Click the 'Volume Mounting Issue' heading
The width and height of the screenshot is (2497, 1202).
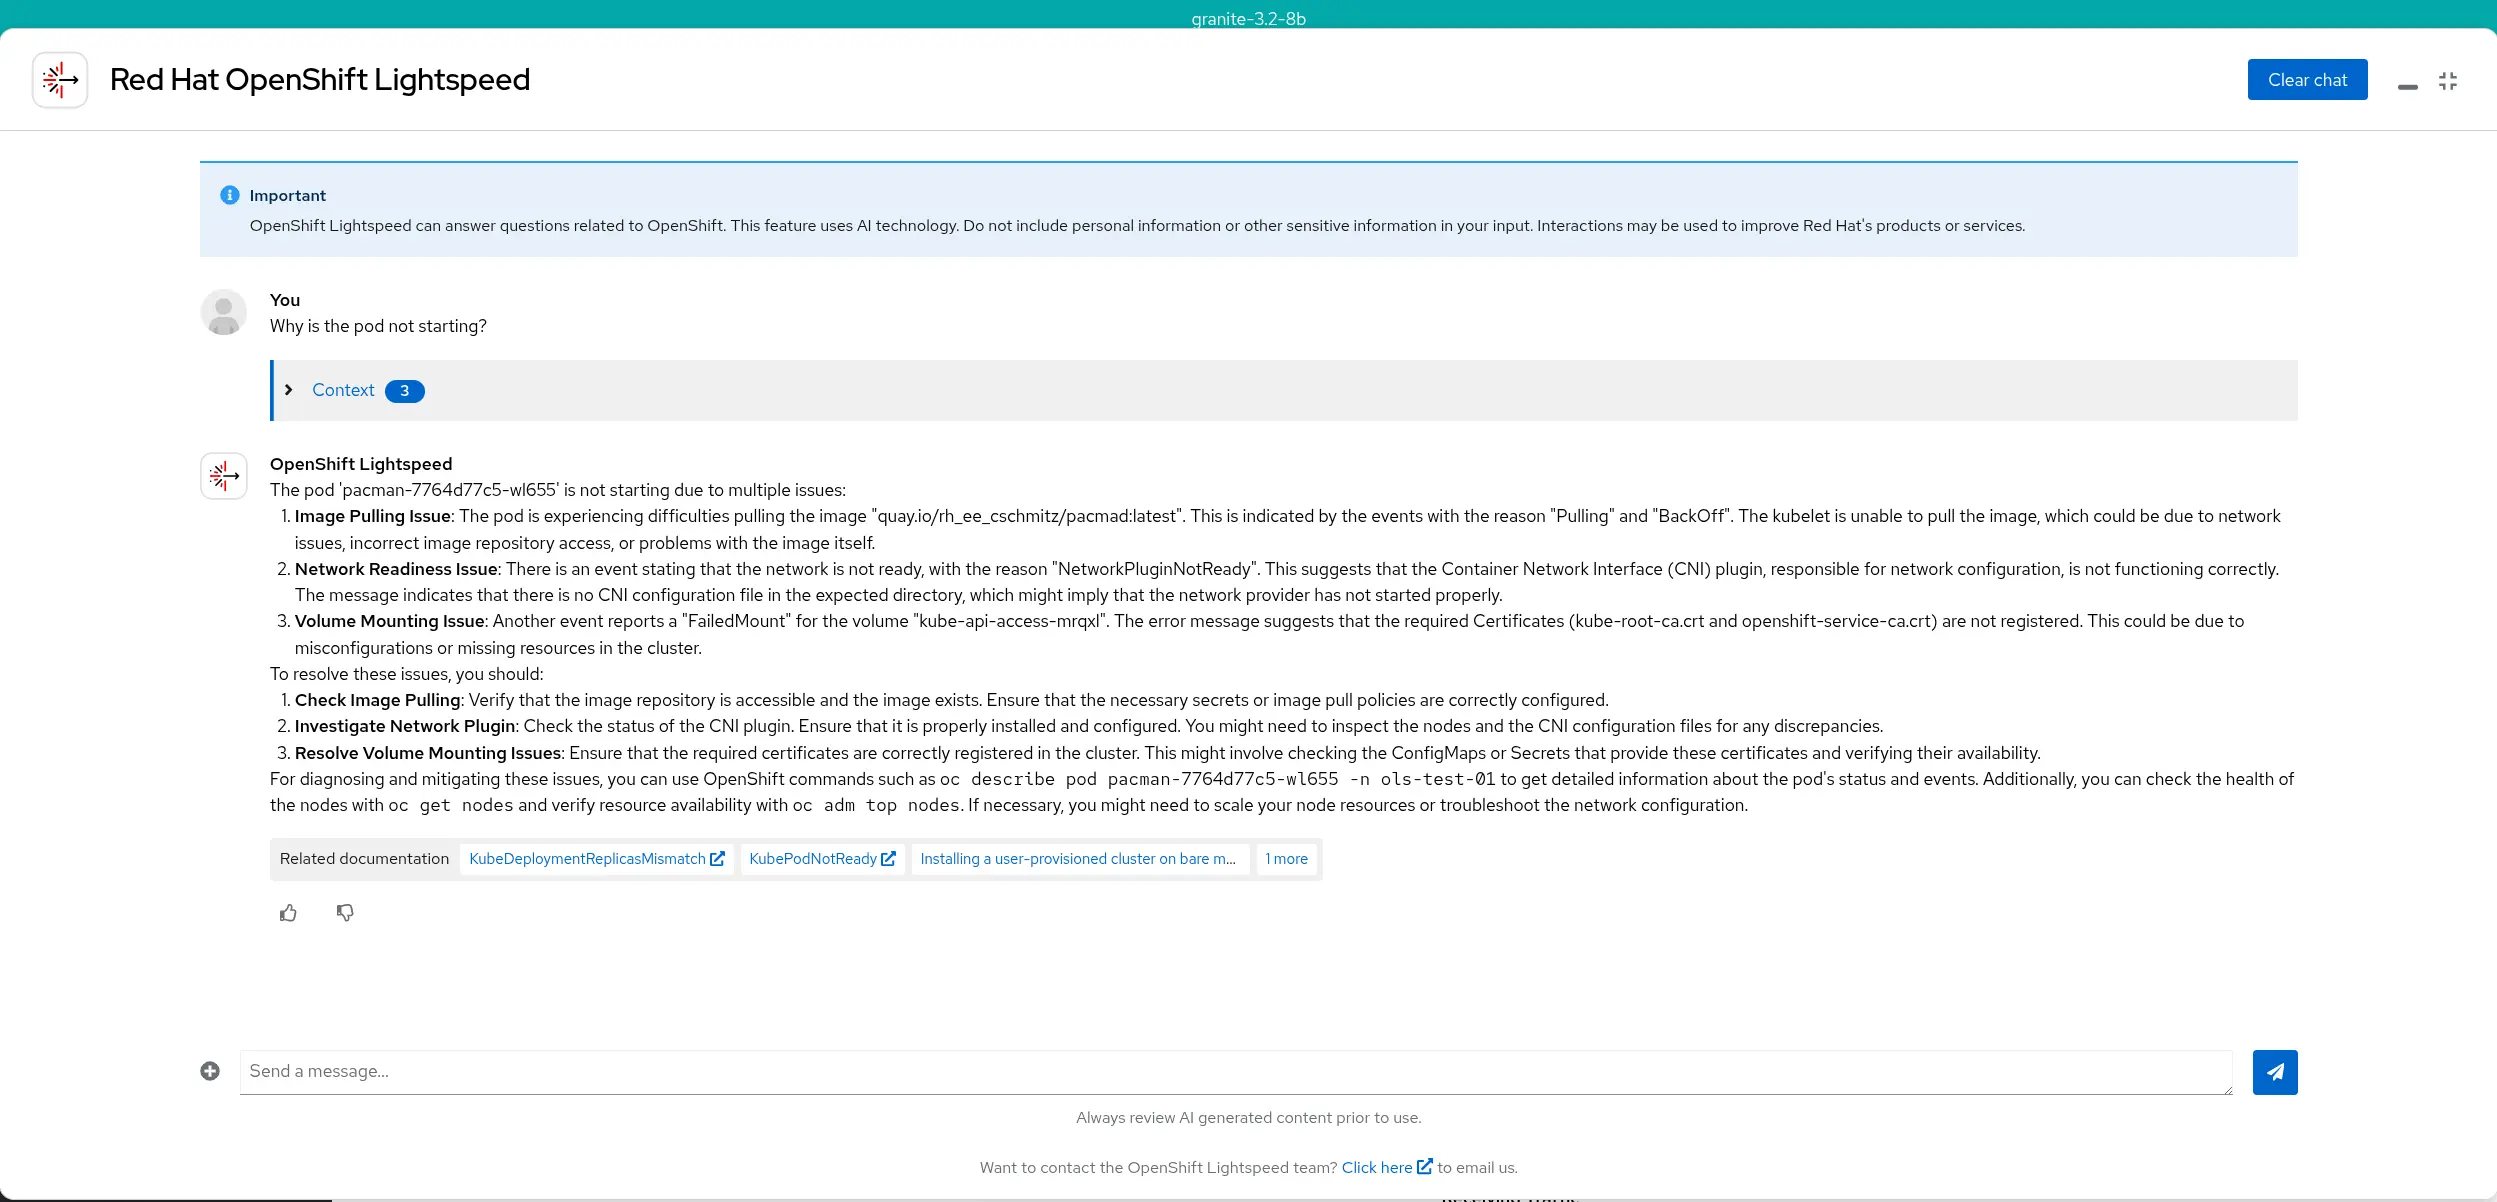tap(390, 621)
